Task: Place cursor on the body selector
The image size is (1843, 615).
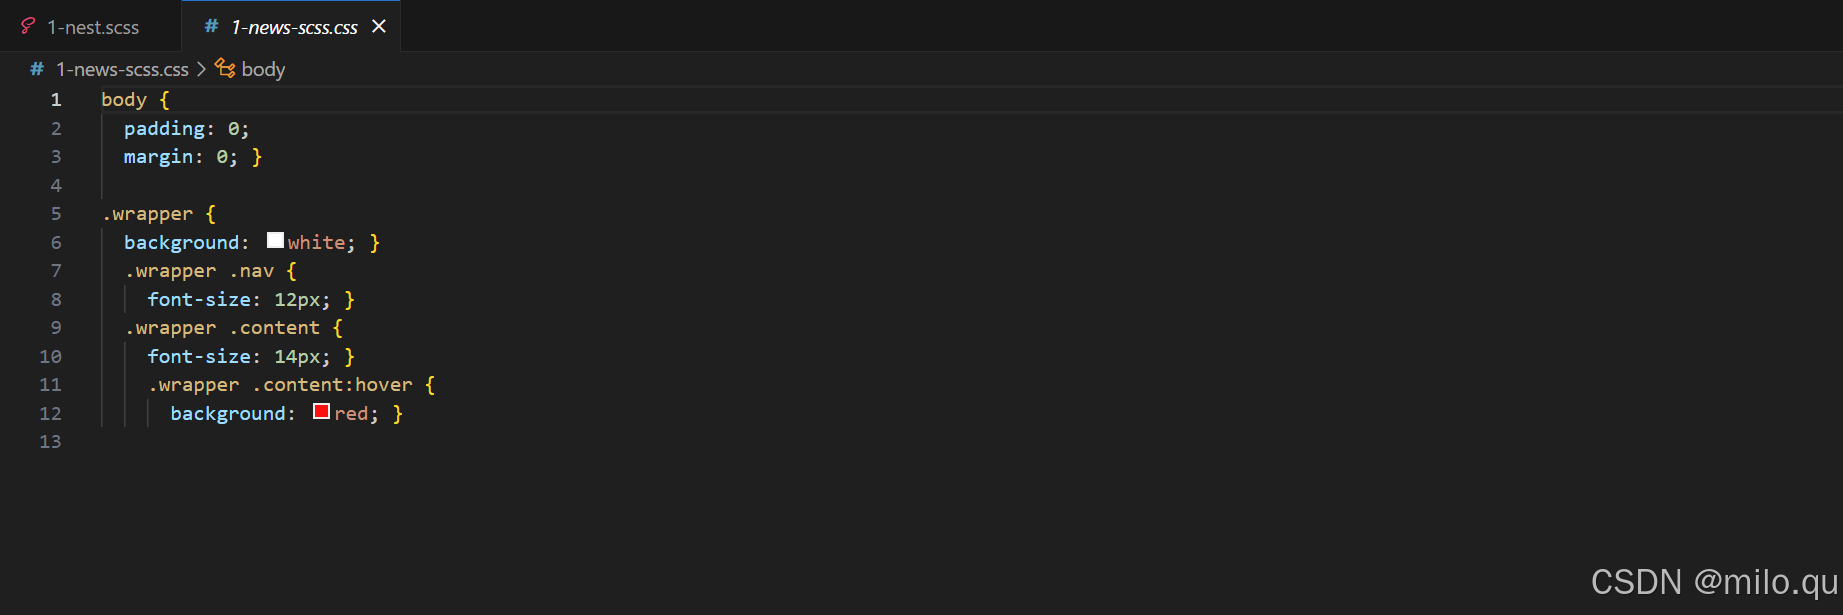Action: [124, 100]
